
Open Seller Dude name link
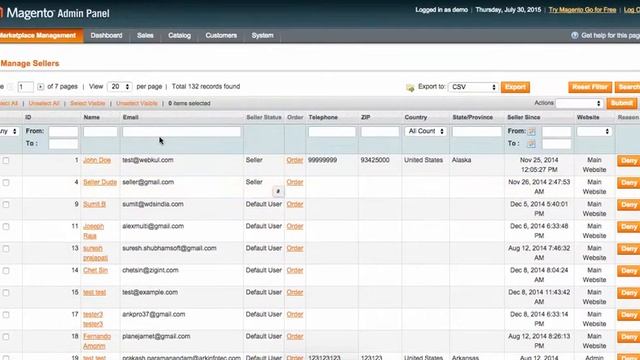[x=100, y=182]
